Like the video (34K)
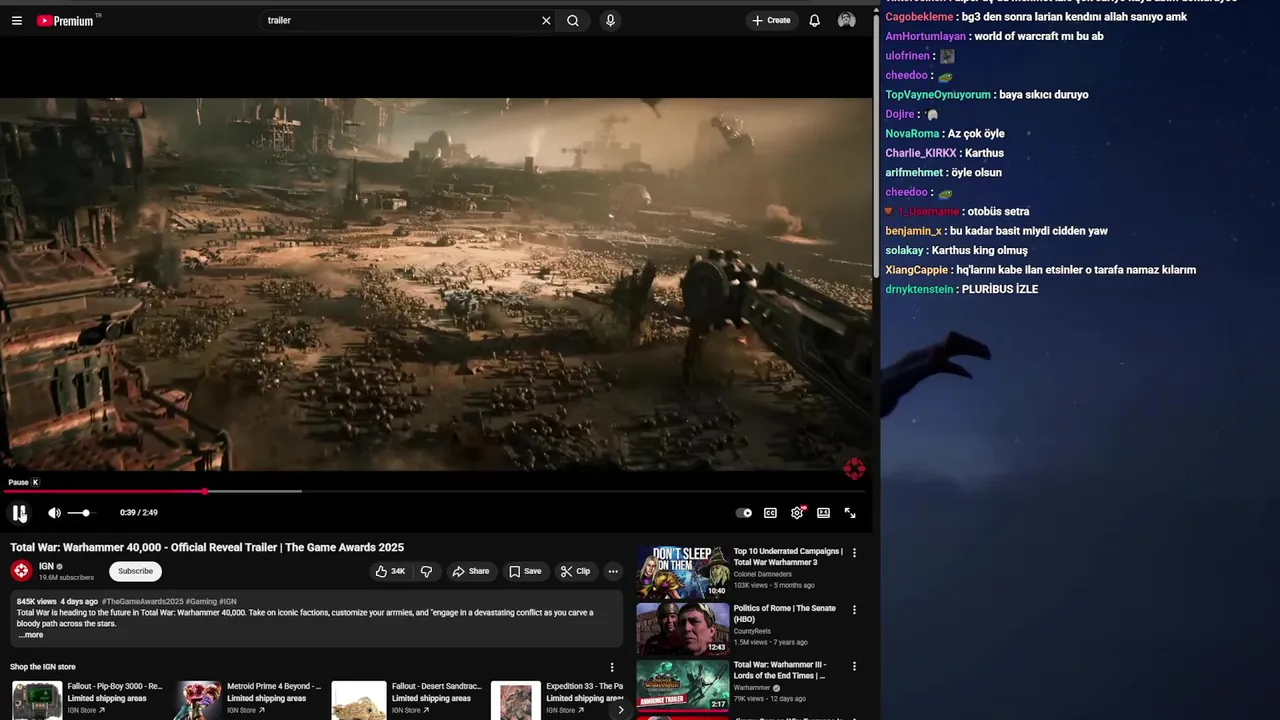Viewport: 1280px width, 720px height. [390, 571]
